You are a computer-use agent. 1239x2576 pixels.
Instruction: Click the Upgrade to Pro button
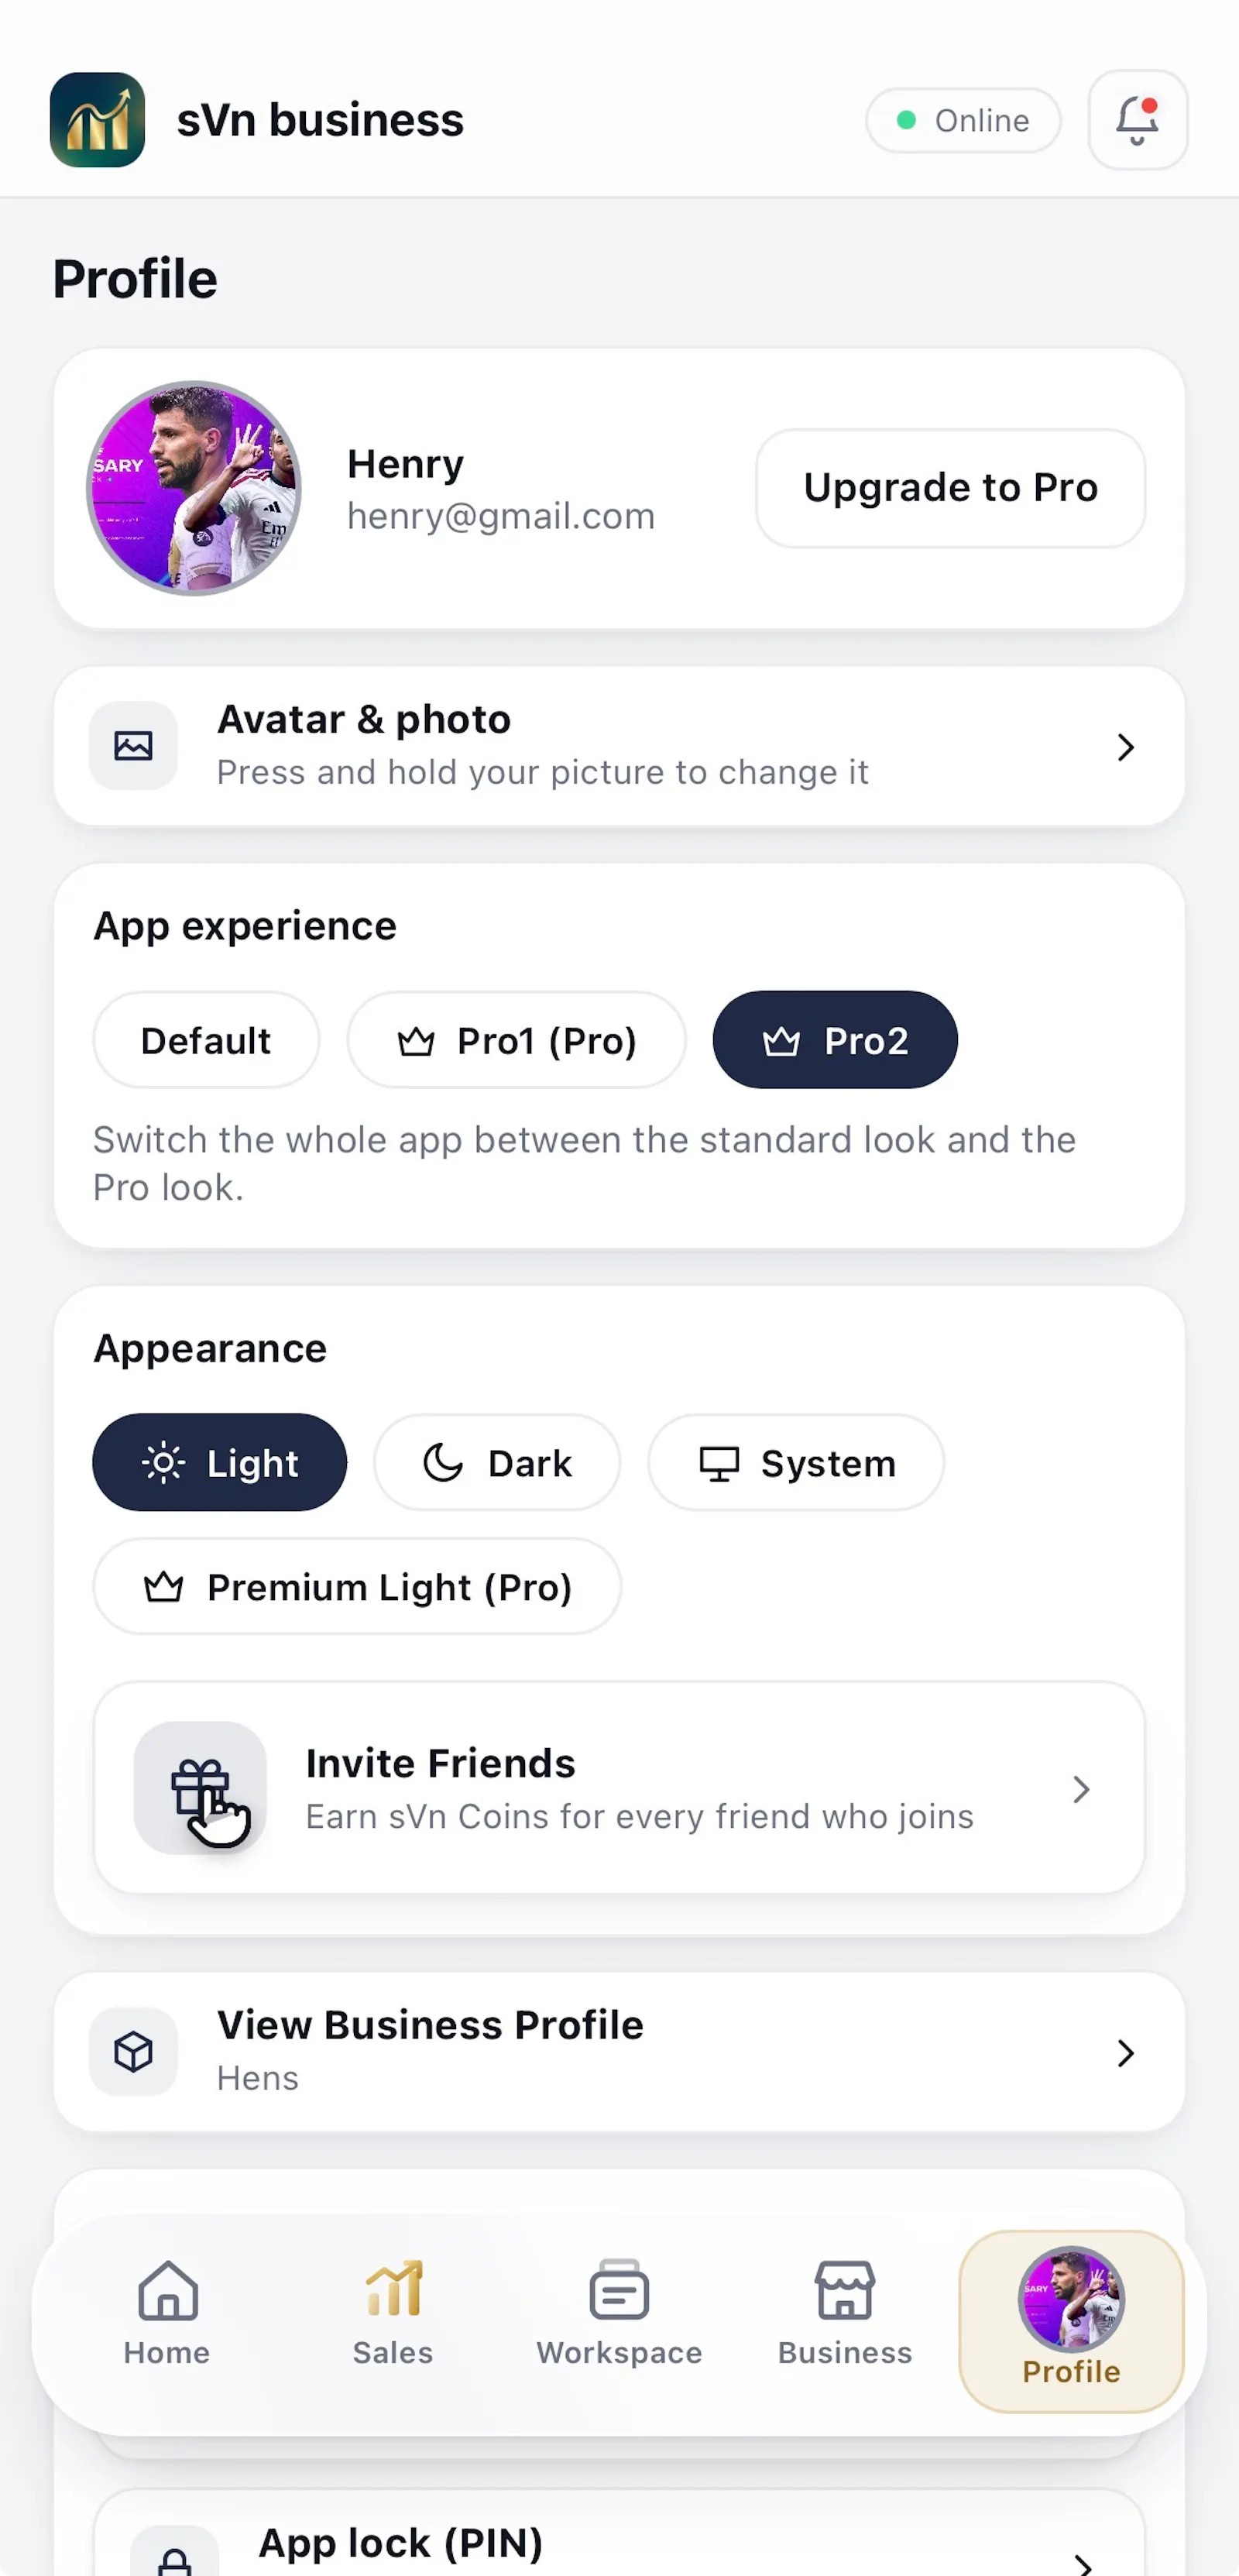pyautogui.click(x=951, y=488)
